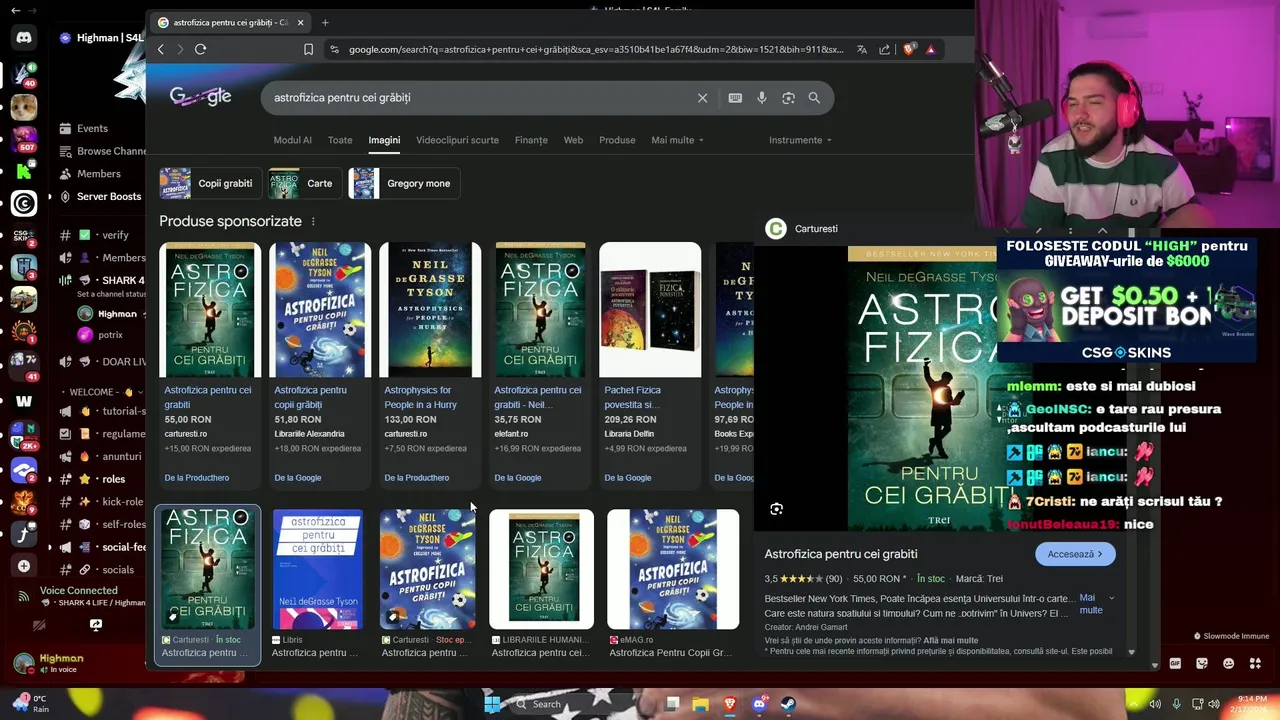1280x720 pixels.
Task: Clear the Google search box text
Action: click(702, 98)
